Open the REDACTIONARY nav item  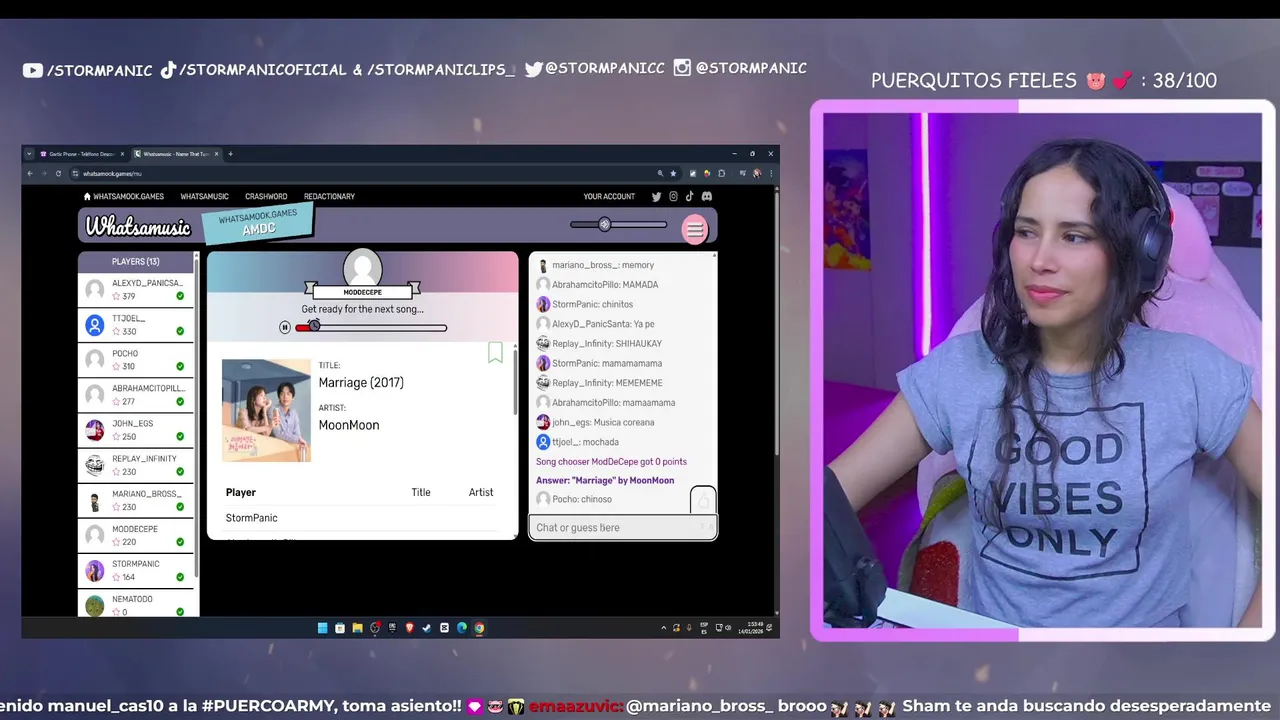click(x=329, y=196)
